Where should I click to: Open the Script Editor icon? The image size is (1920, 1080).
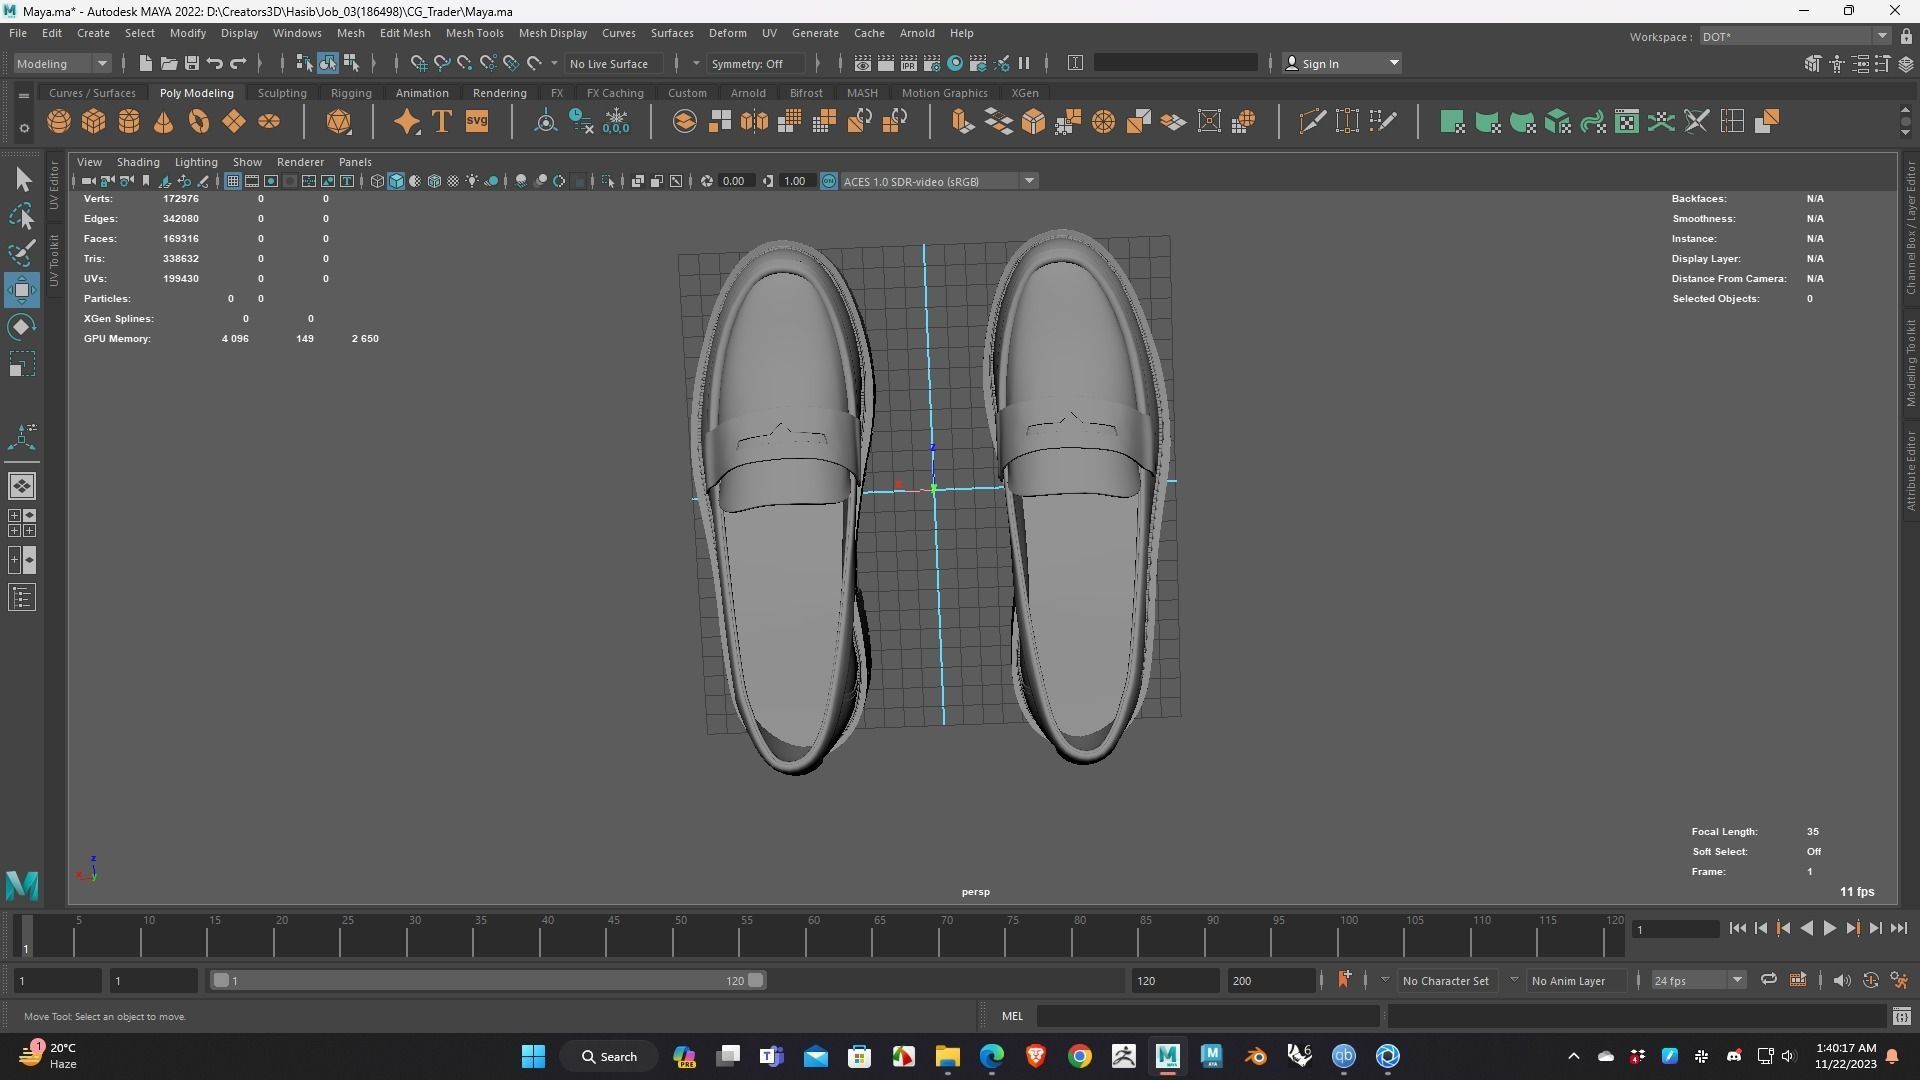point(1902,1017)
